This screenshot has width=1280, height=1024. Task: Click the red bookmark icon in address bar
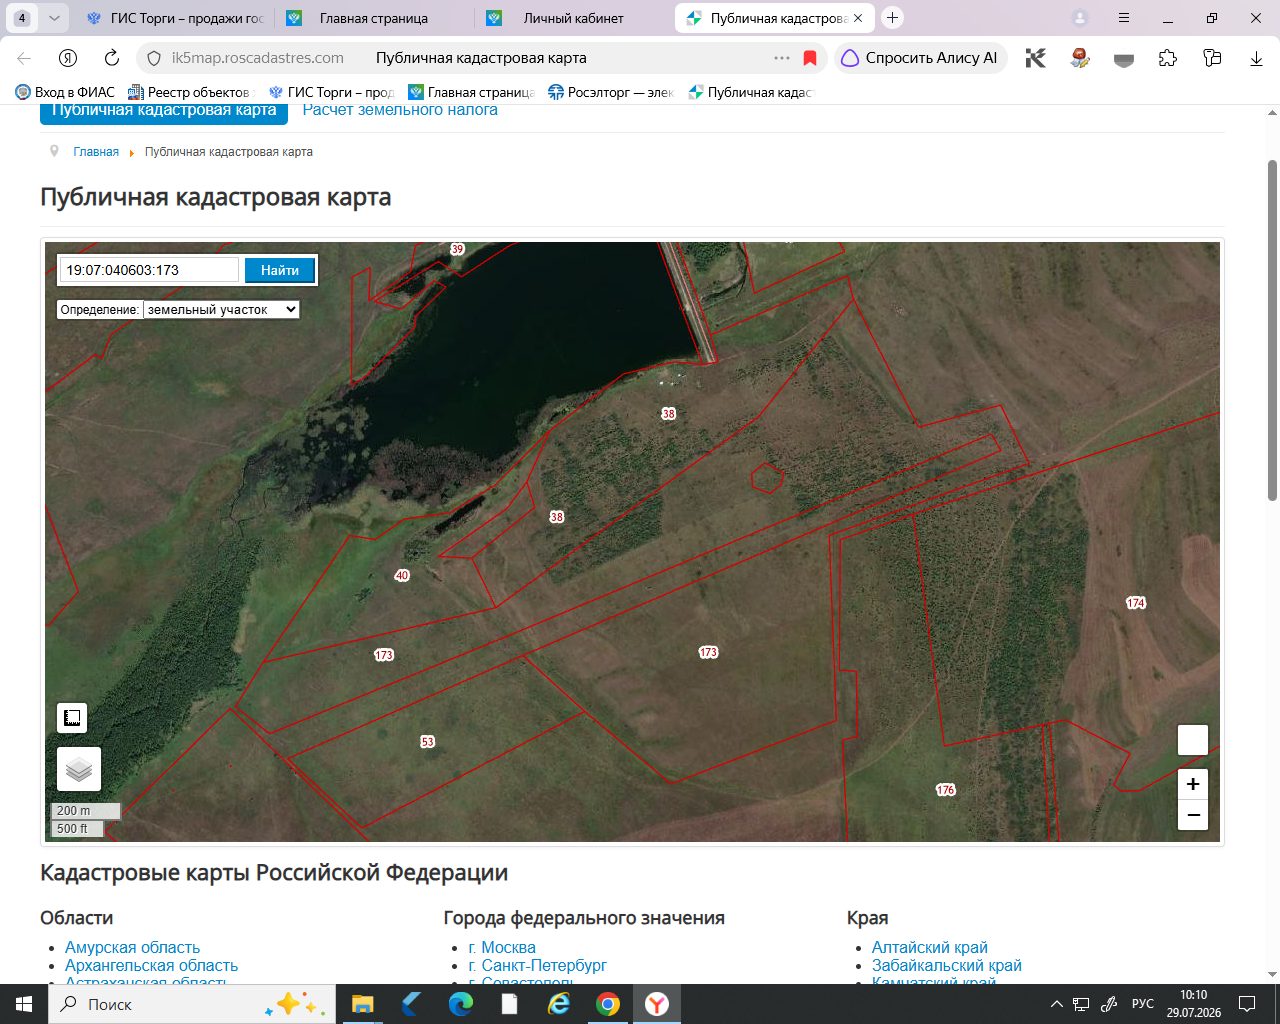810,58
